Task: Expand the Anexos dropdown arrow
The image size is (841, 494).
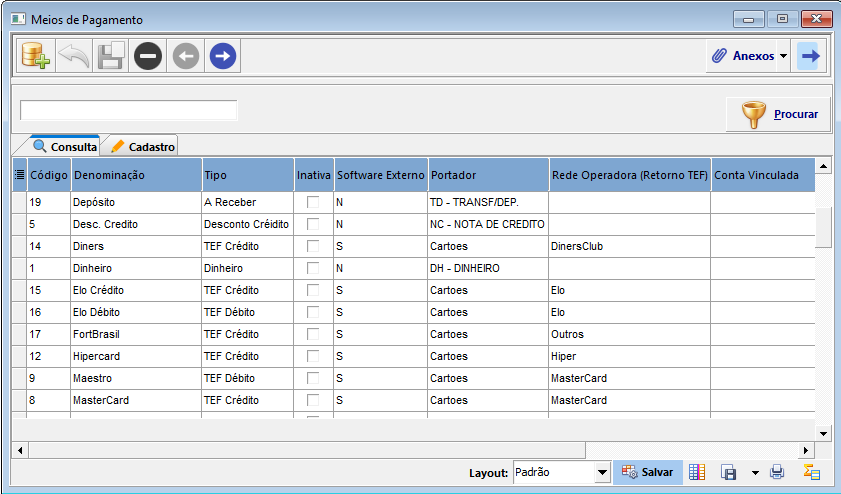Action: (784, 56)
